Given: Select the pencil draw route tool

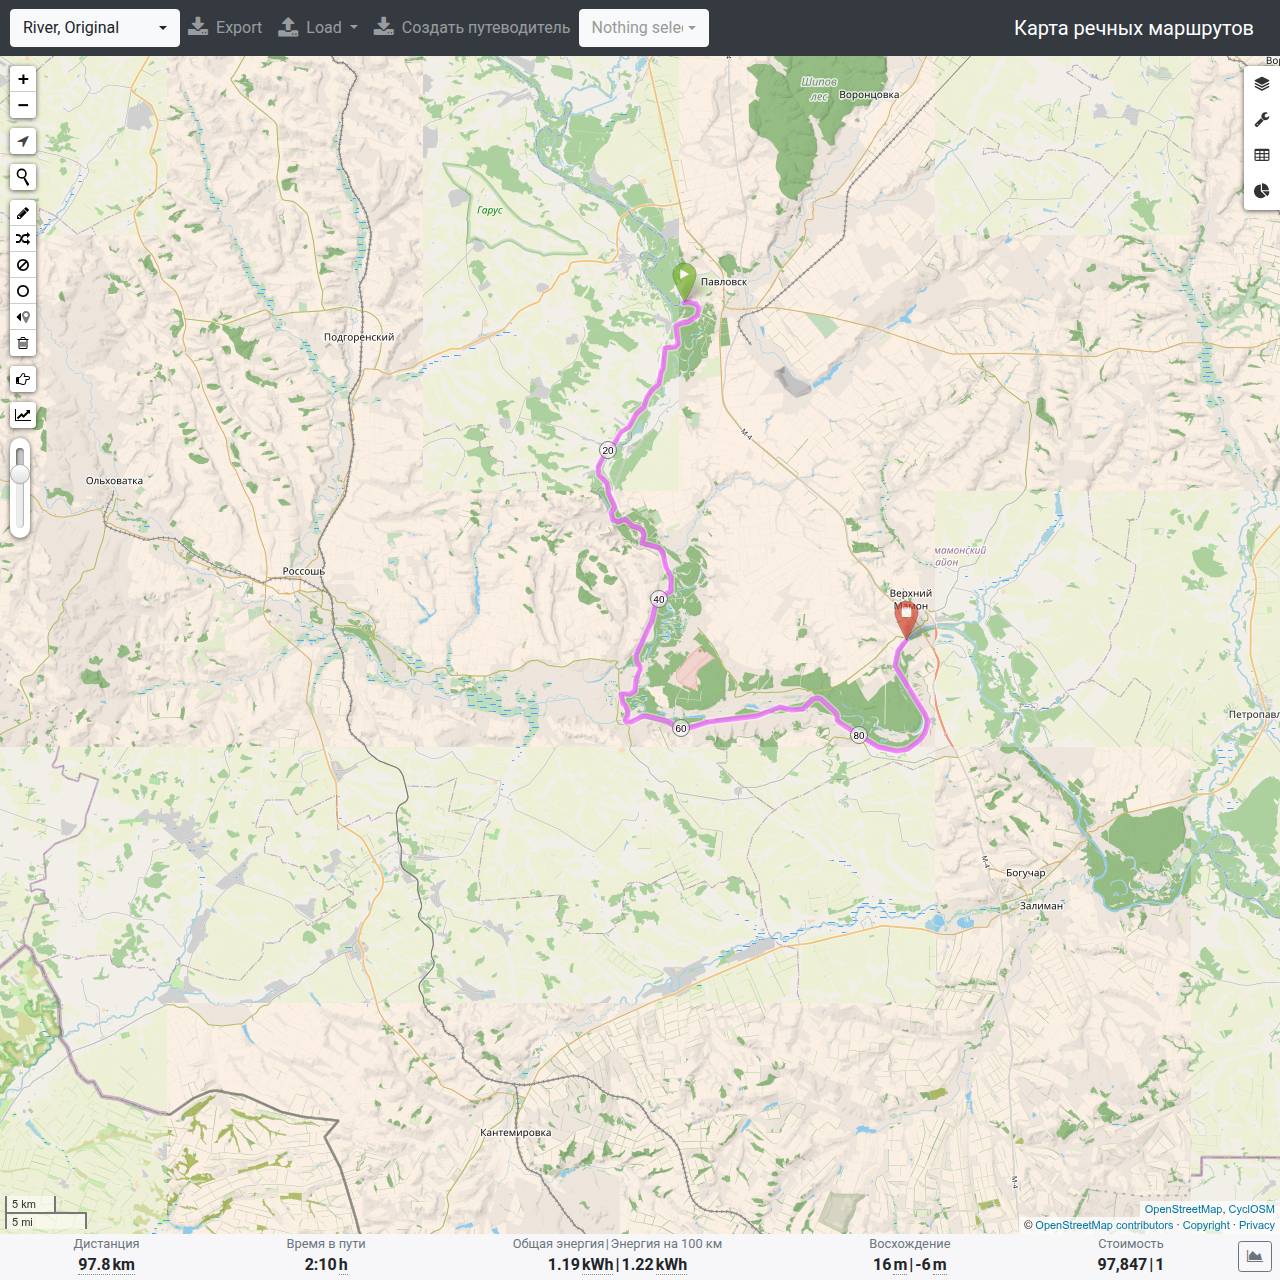Looking at the screenshot, I should coord(23,213).
